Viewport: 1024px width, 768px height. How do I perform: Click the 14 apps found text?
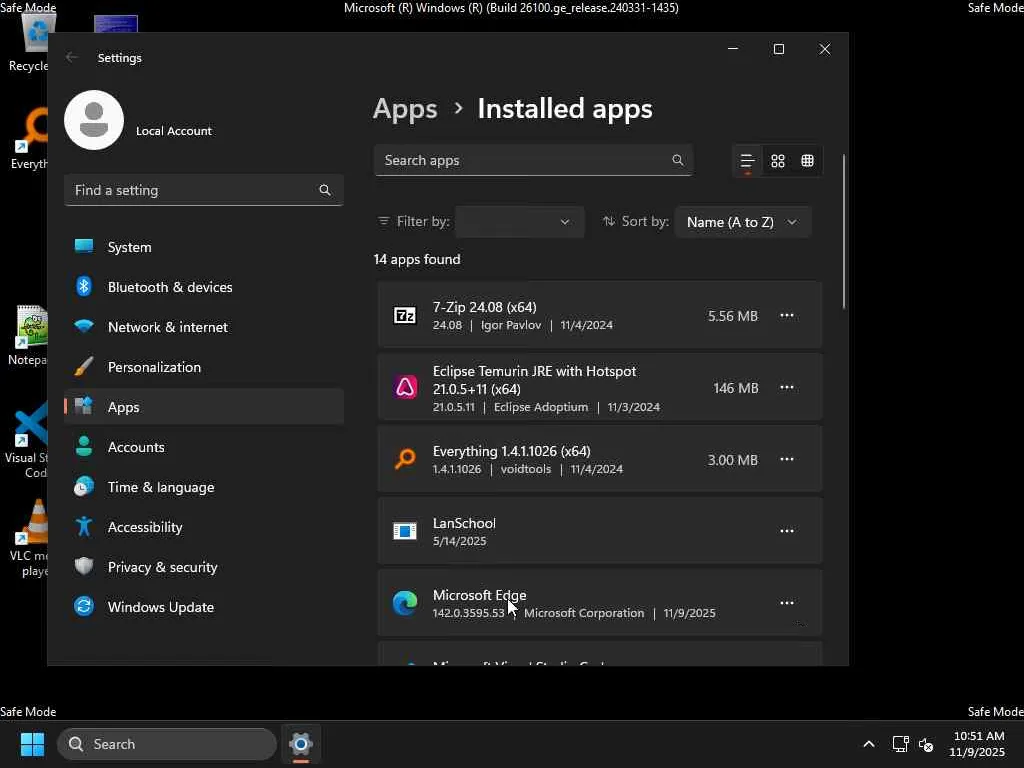tap(417, 259)
